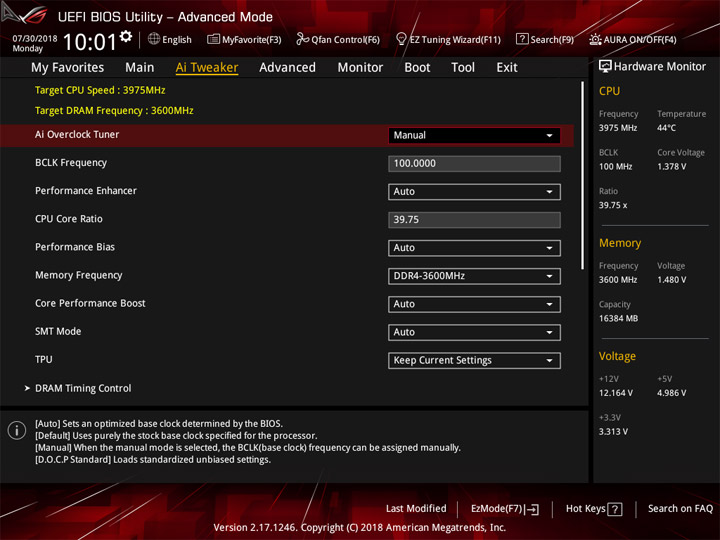Switch to the My Favorites tab

coord(68,68)
